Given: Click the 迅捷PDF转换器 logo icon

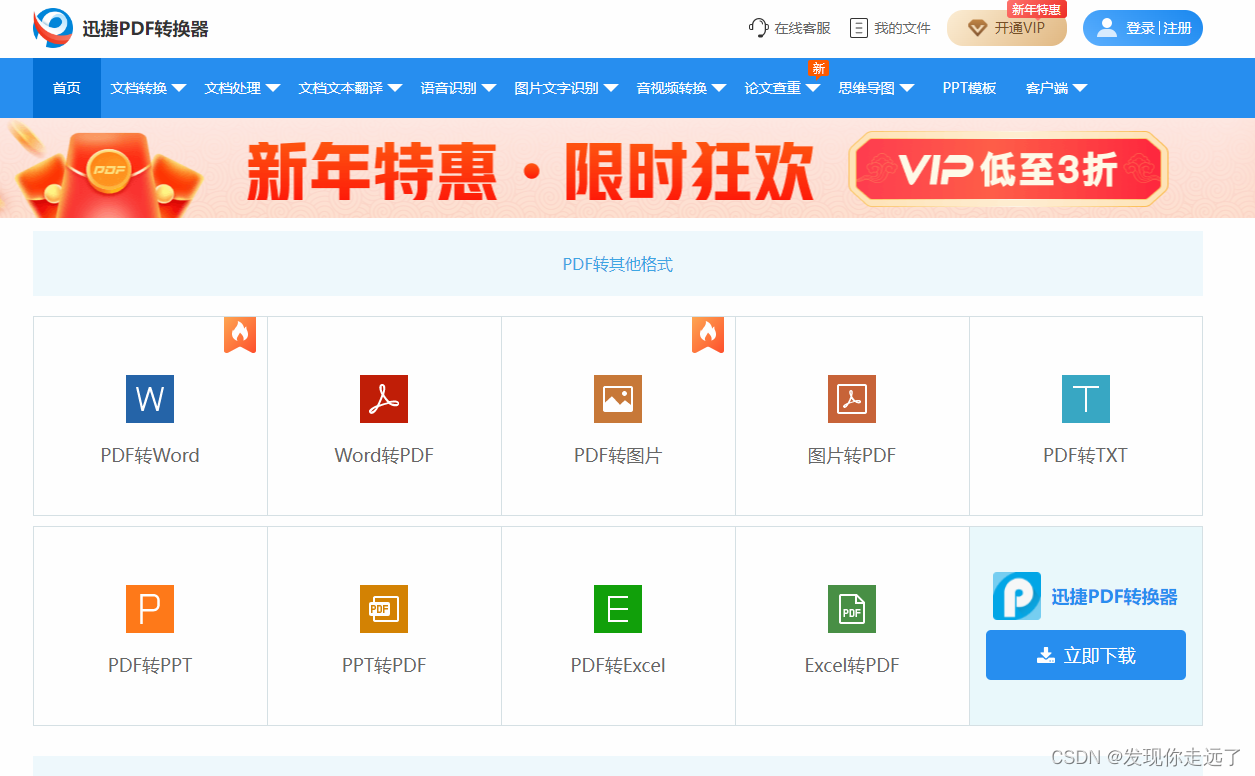Looking at the screenshot, I should pyautogui.click(x=53, y=28).
